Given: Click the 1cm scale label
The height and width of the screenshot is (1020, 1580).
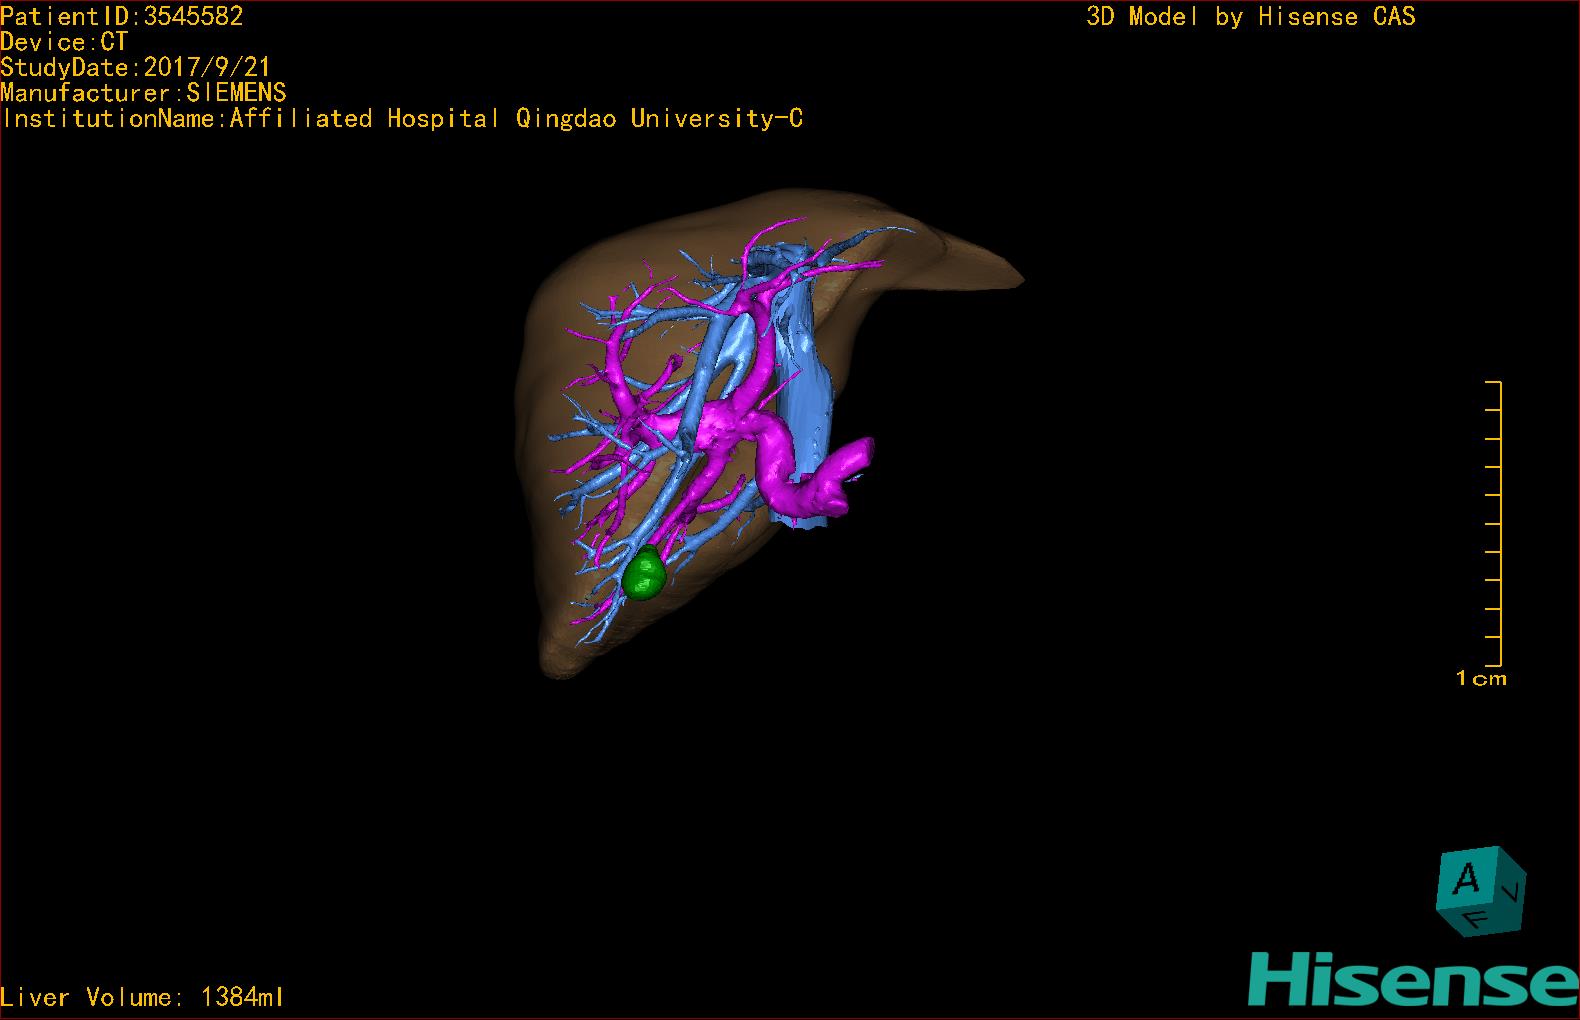Looking at the screenshot, I should tap(1481, 679).
